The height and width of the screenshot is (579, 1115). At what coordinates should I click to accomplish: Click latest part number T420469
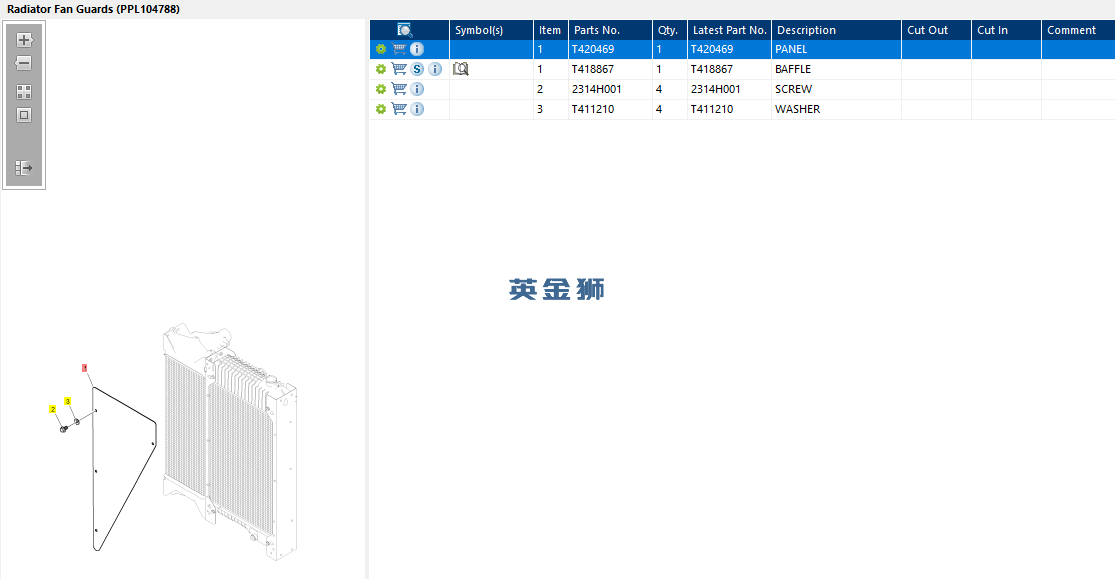coord(730,49)
